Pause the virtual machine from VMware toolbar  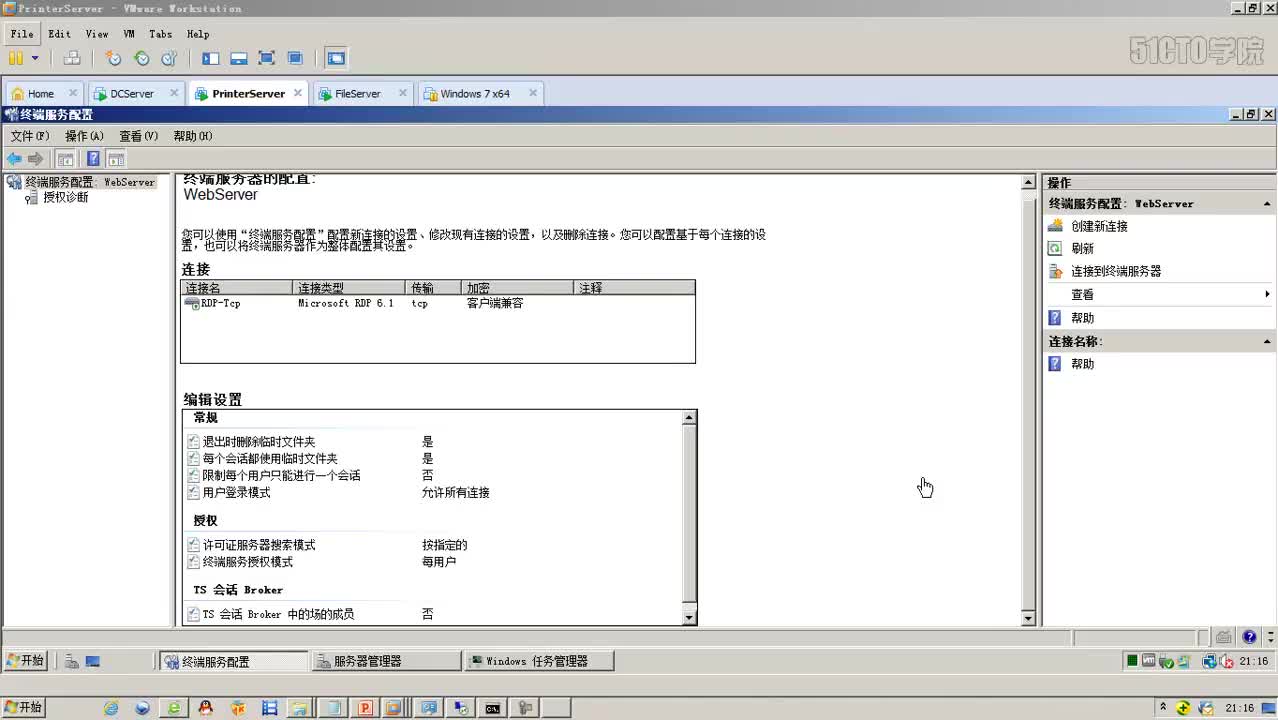(16, 58)
